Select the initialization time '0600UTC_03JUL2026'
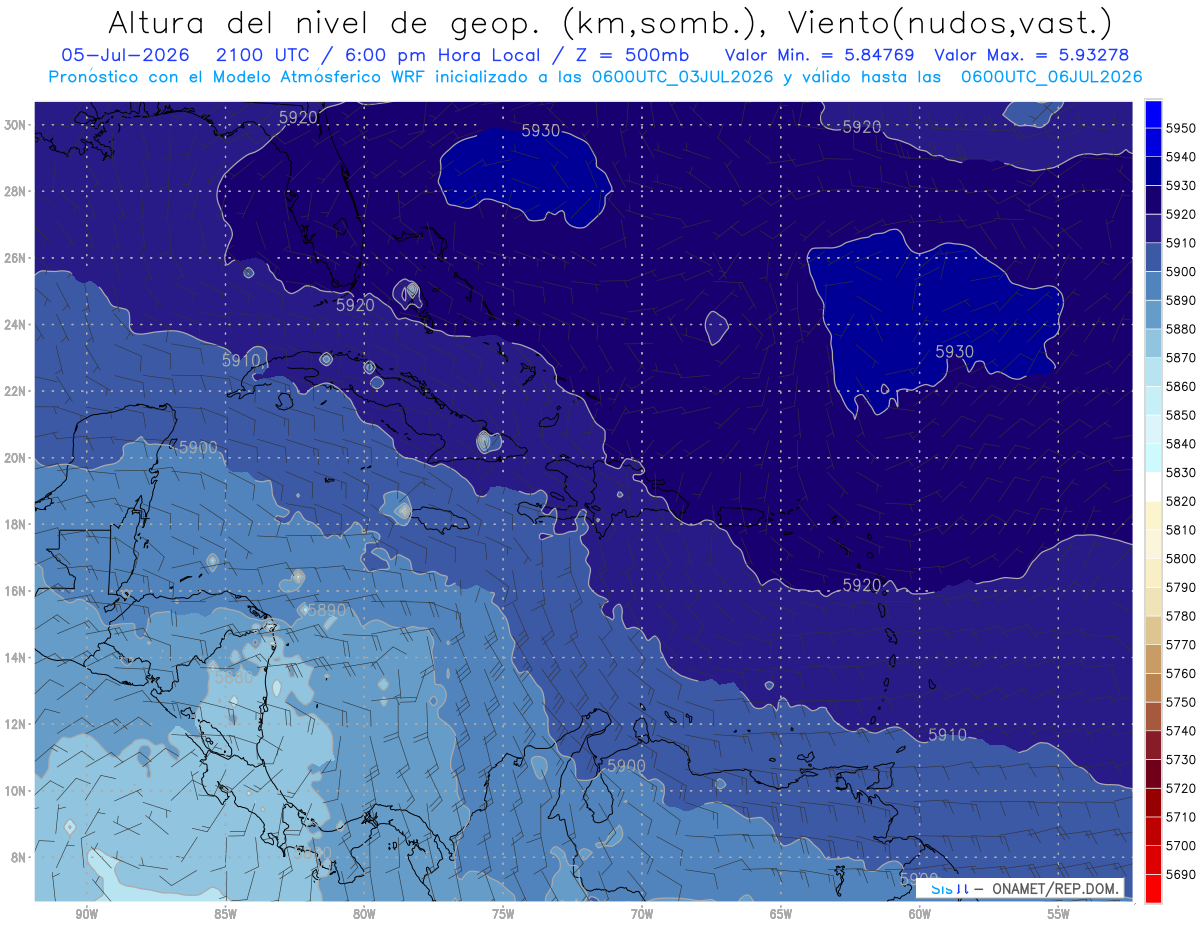The height and width of the screenshot is (927, 1200). point(679,77)
